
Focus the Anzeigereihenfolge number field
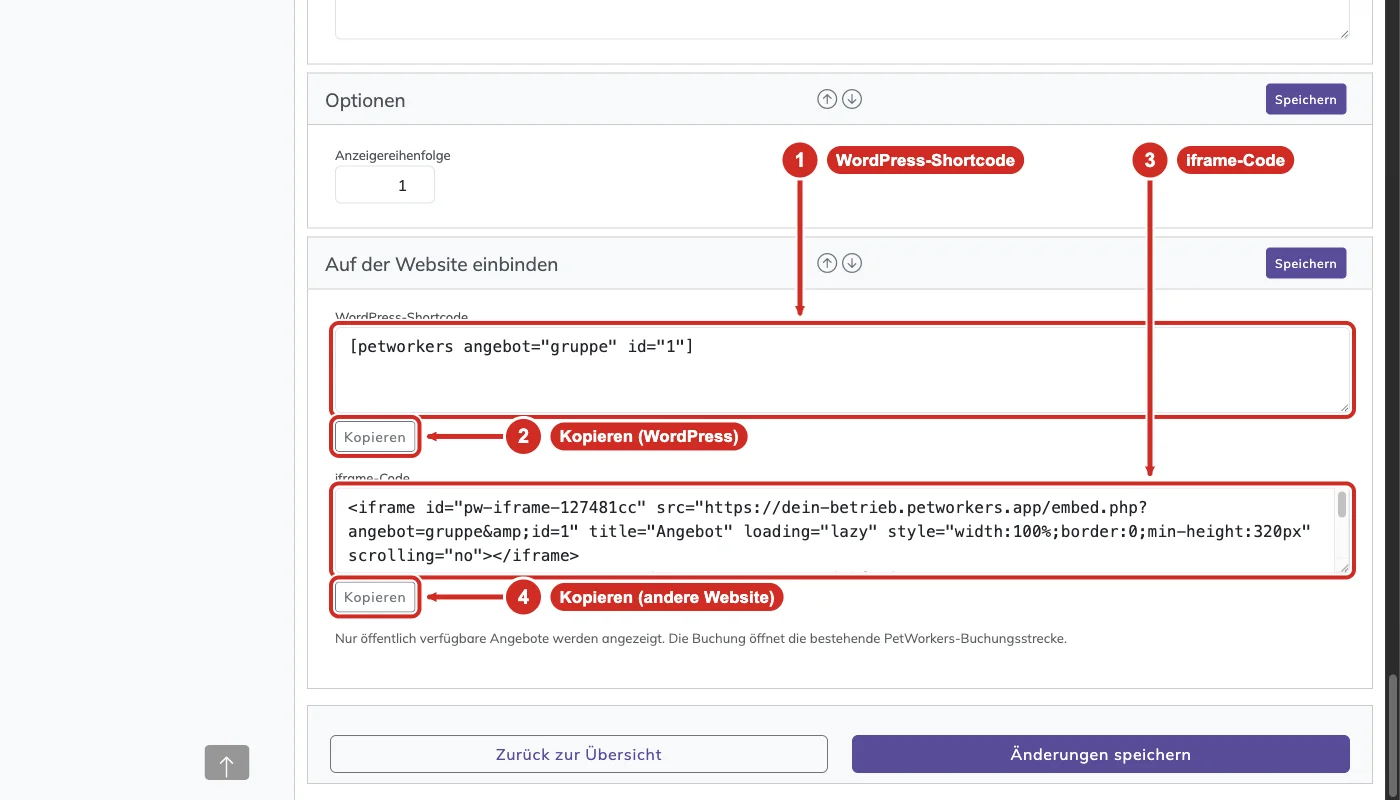point(385,185)
